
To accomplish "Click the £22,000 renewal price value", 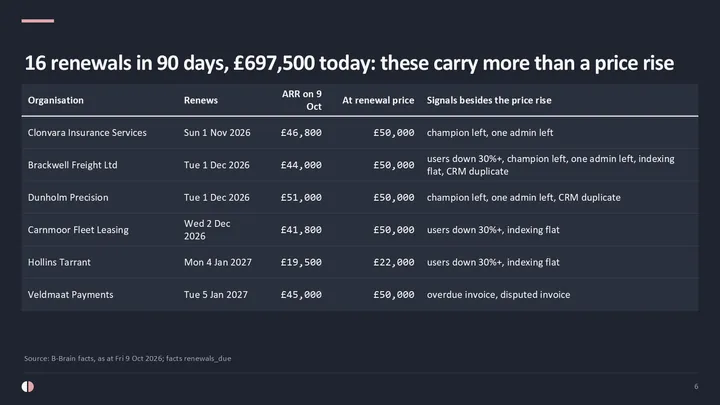I will (394, 262).
